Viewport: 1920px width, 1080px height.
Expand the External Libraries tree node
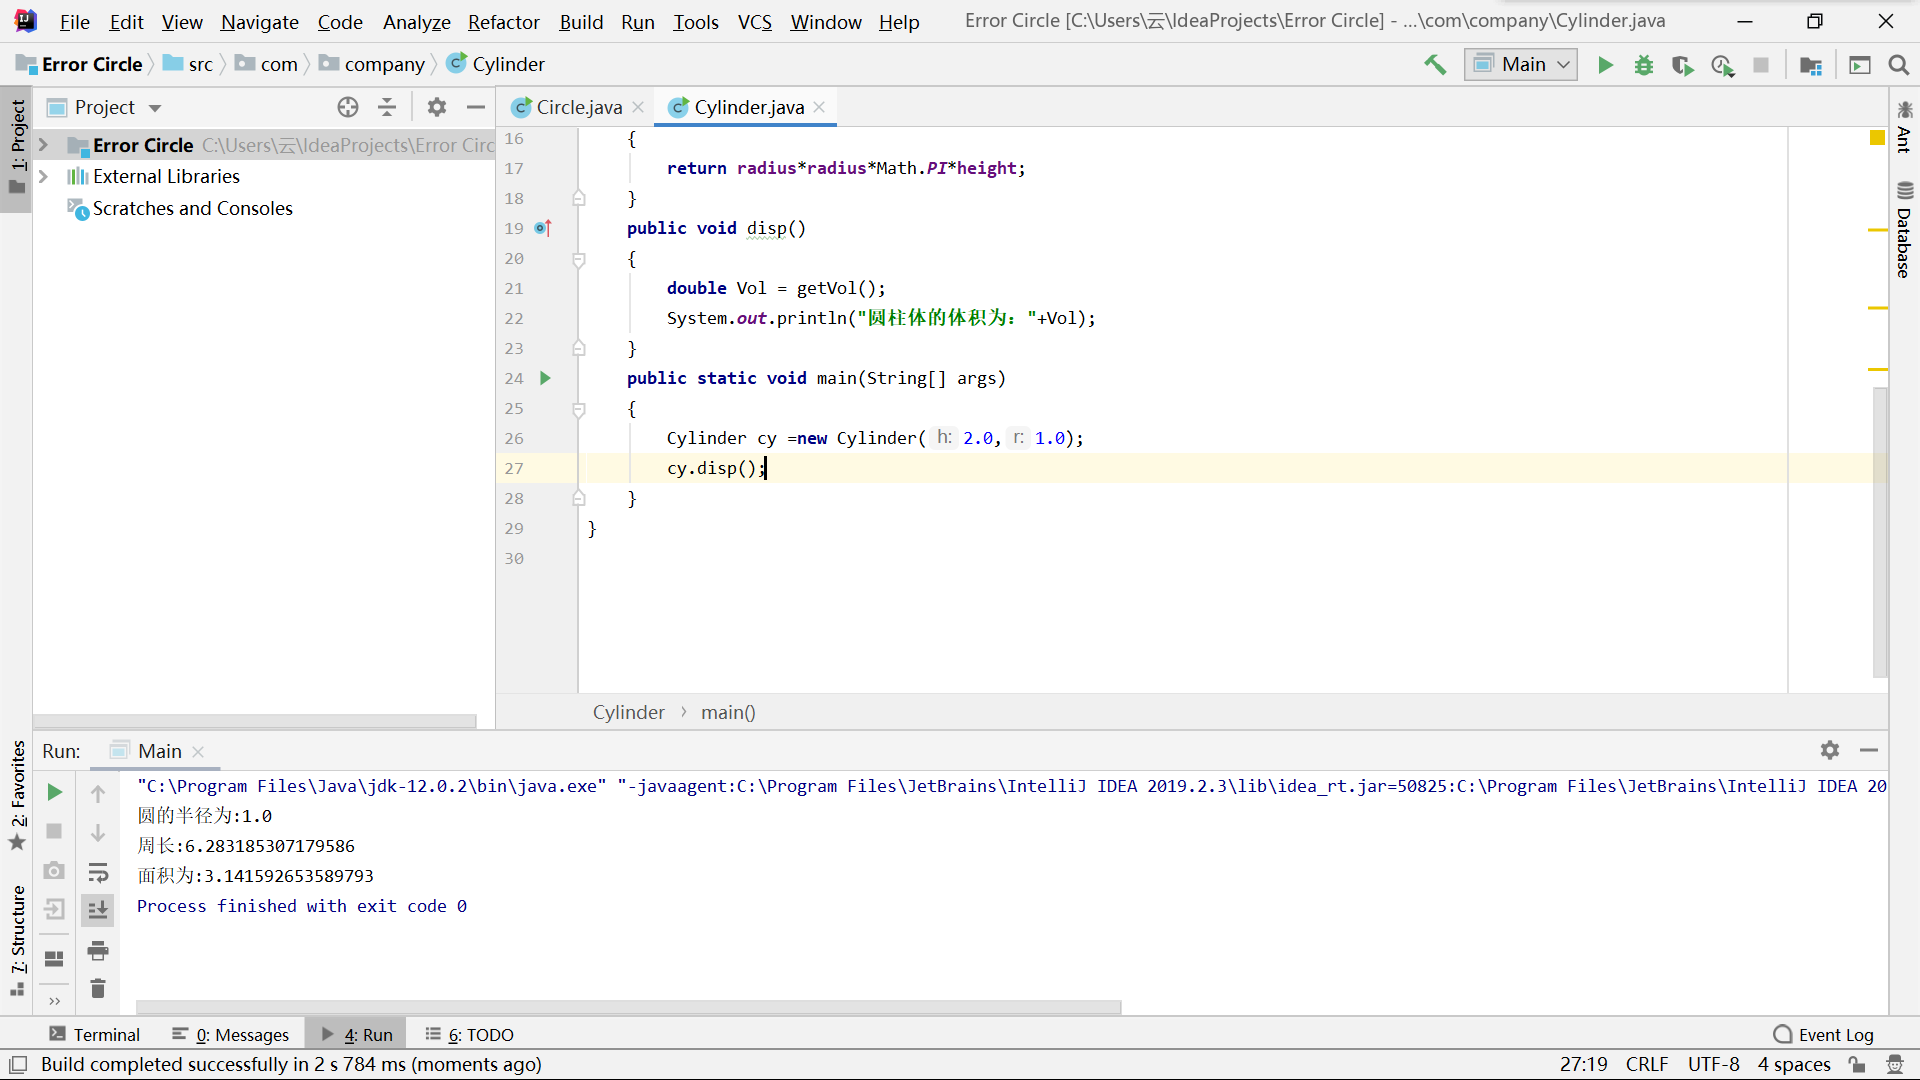coord(43,176)
